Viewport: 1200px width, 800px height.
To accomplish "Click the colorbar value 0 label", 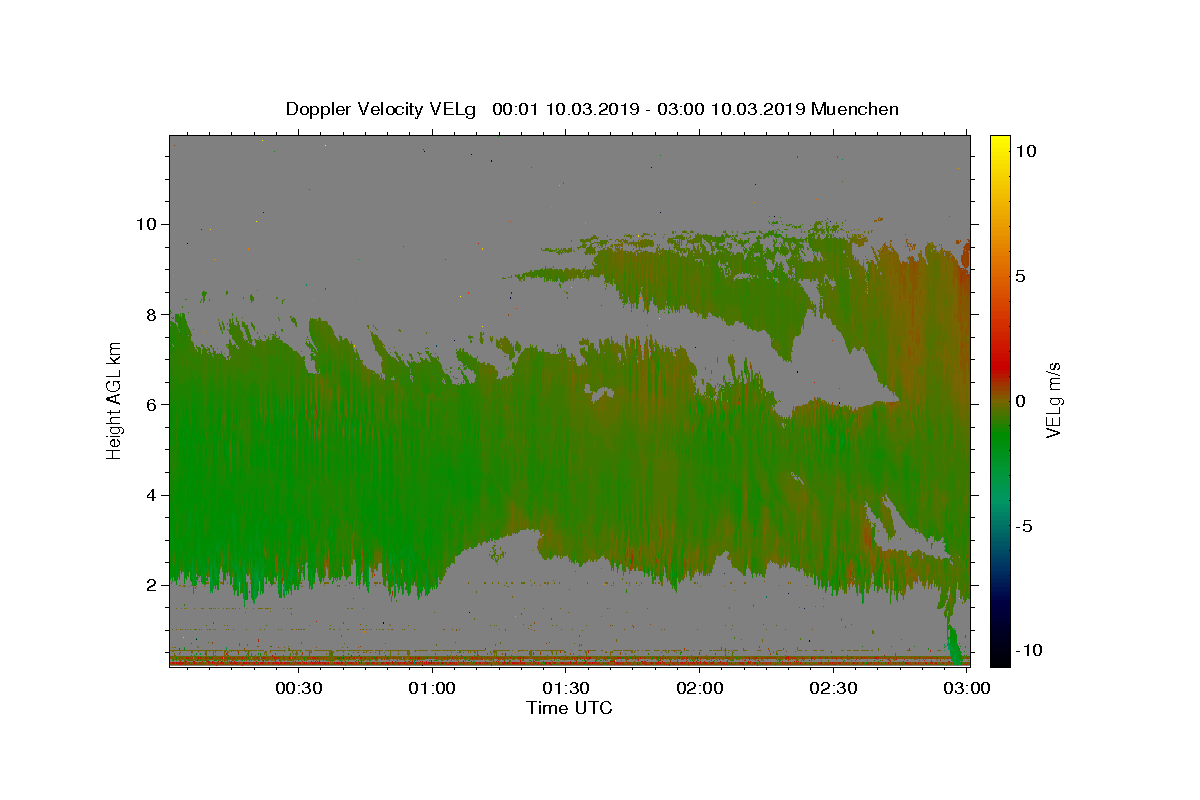I will coord(1021,401).
